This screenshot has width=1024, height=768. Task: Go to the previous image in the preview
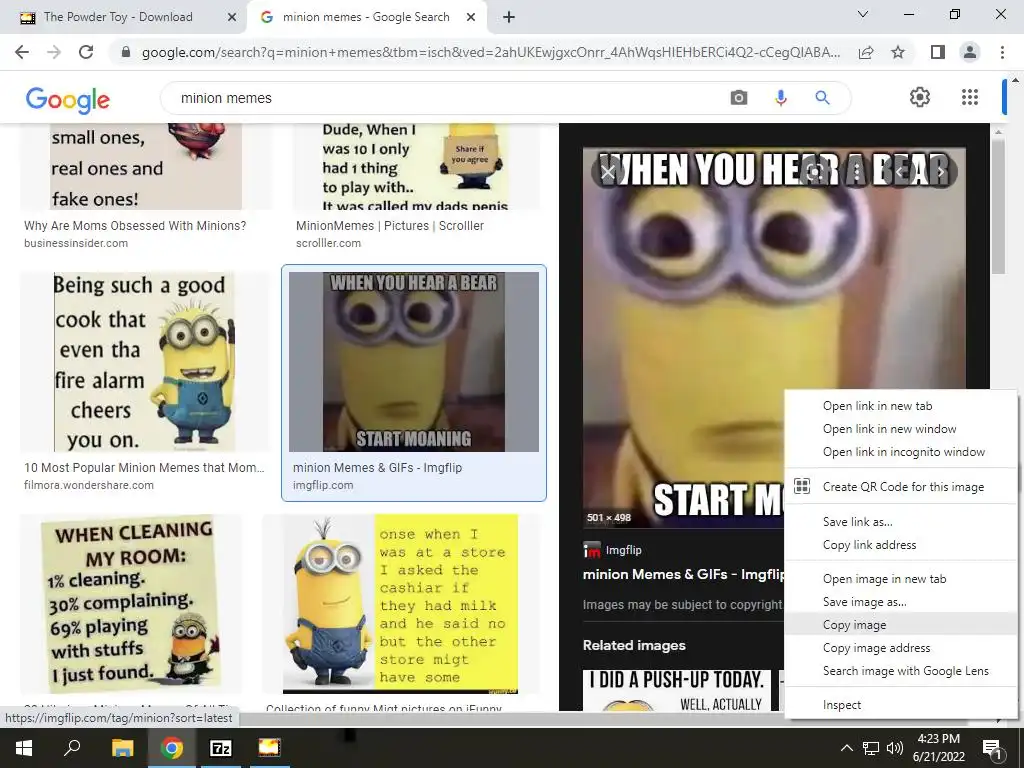point(899,172)
